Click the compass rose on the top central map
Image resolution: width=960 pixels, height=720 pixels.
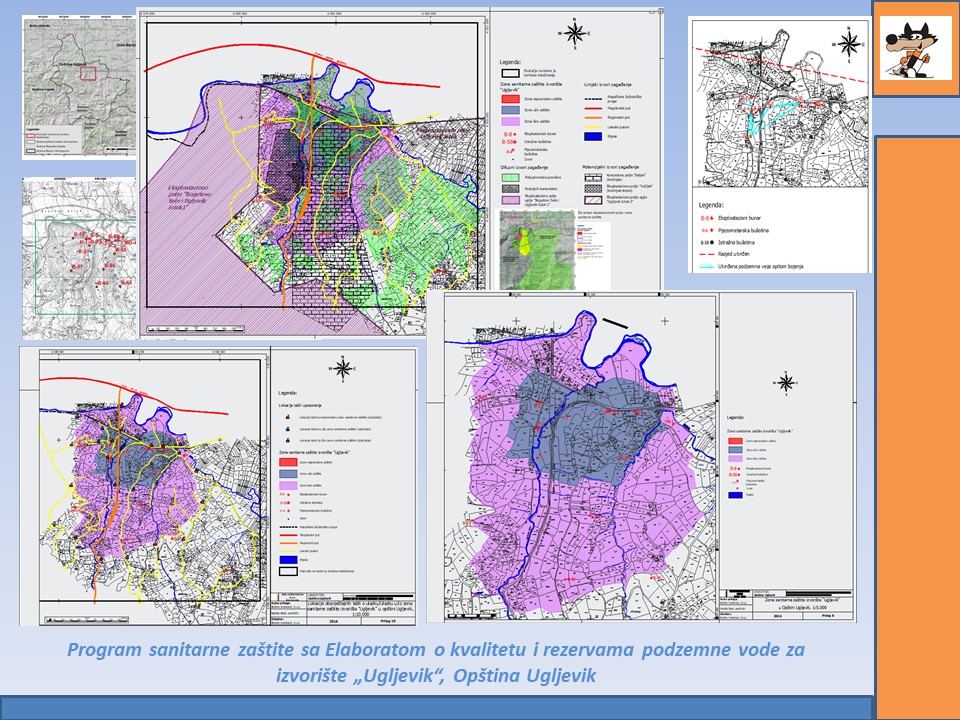click(x=575, y=34)
